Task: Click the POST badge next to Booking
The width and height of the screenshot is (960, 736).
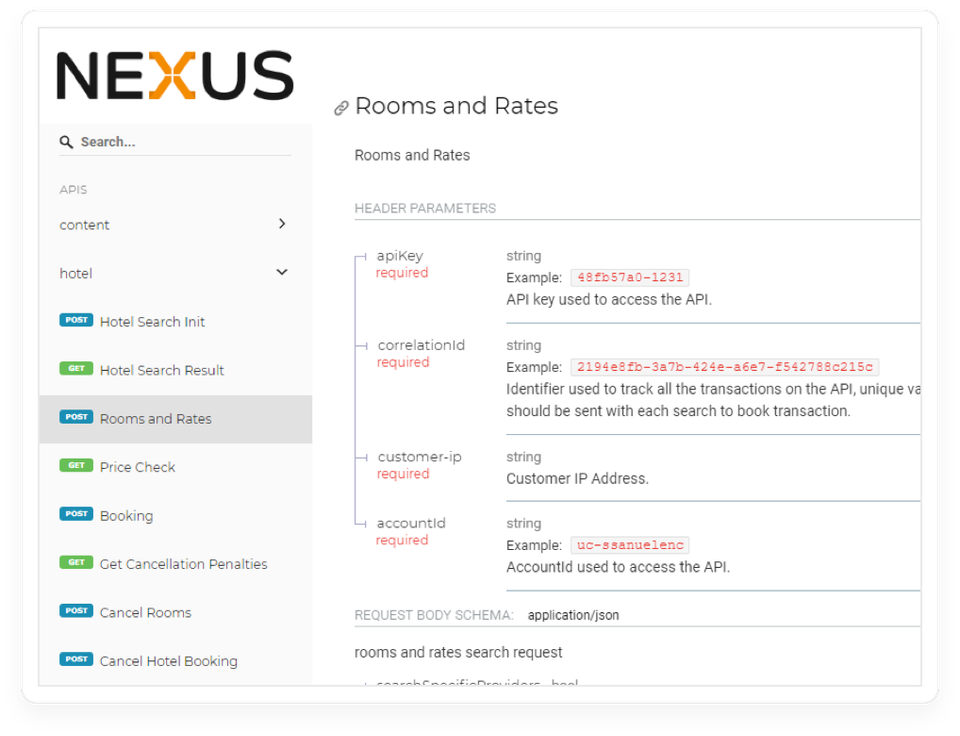Action: tap(76, 515)
